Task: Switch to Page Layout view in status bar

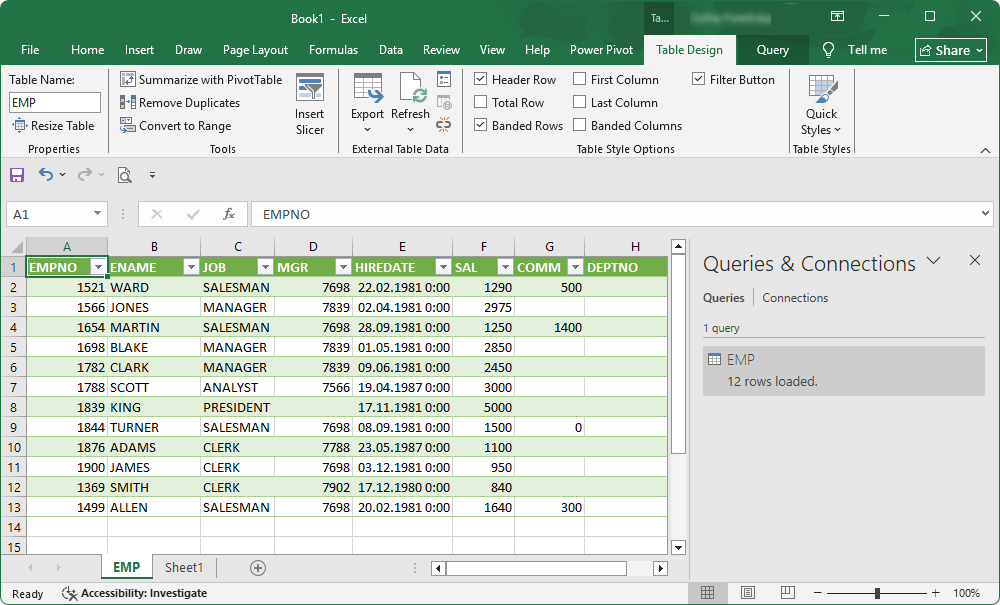Action: click(x=747, y=593)
